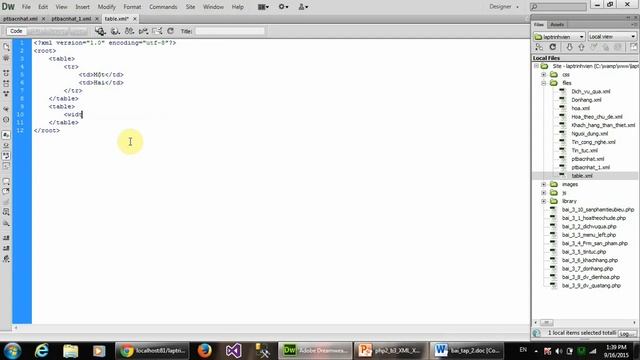Image resolution: width=640 pixels, height=360 pixels.
Task: Select Nguoi_dung.xml file
Action: tap(589, 134)
